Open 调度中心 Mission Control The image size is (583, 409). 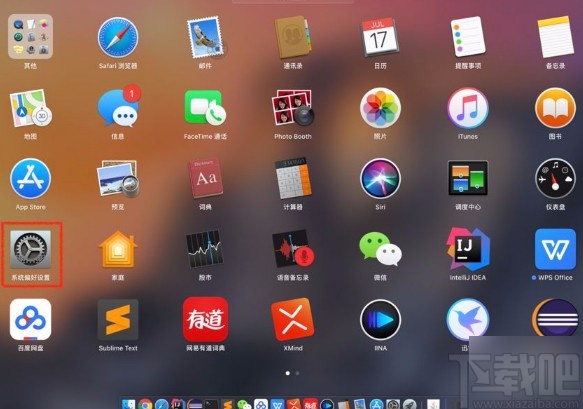[468, 178]
